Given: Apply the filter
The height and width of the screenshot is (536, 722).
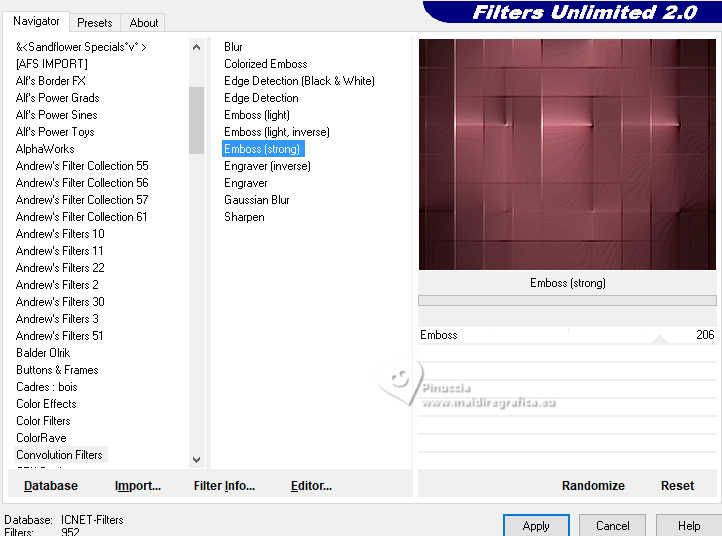Looking at the screenshot, I should (x=536, y=525).
